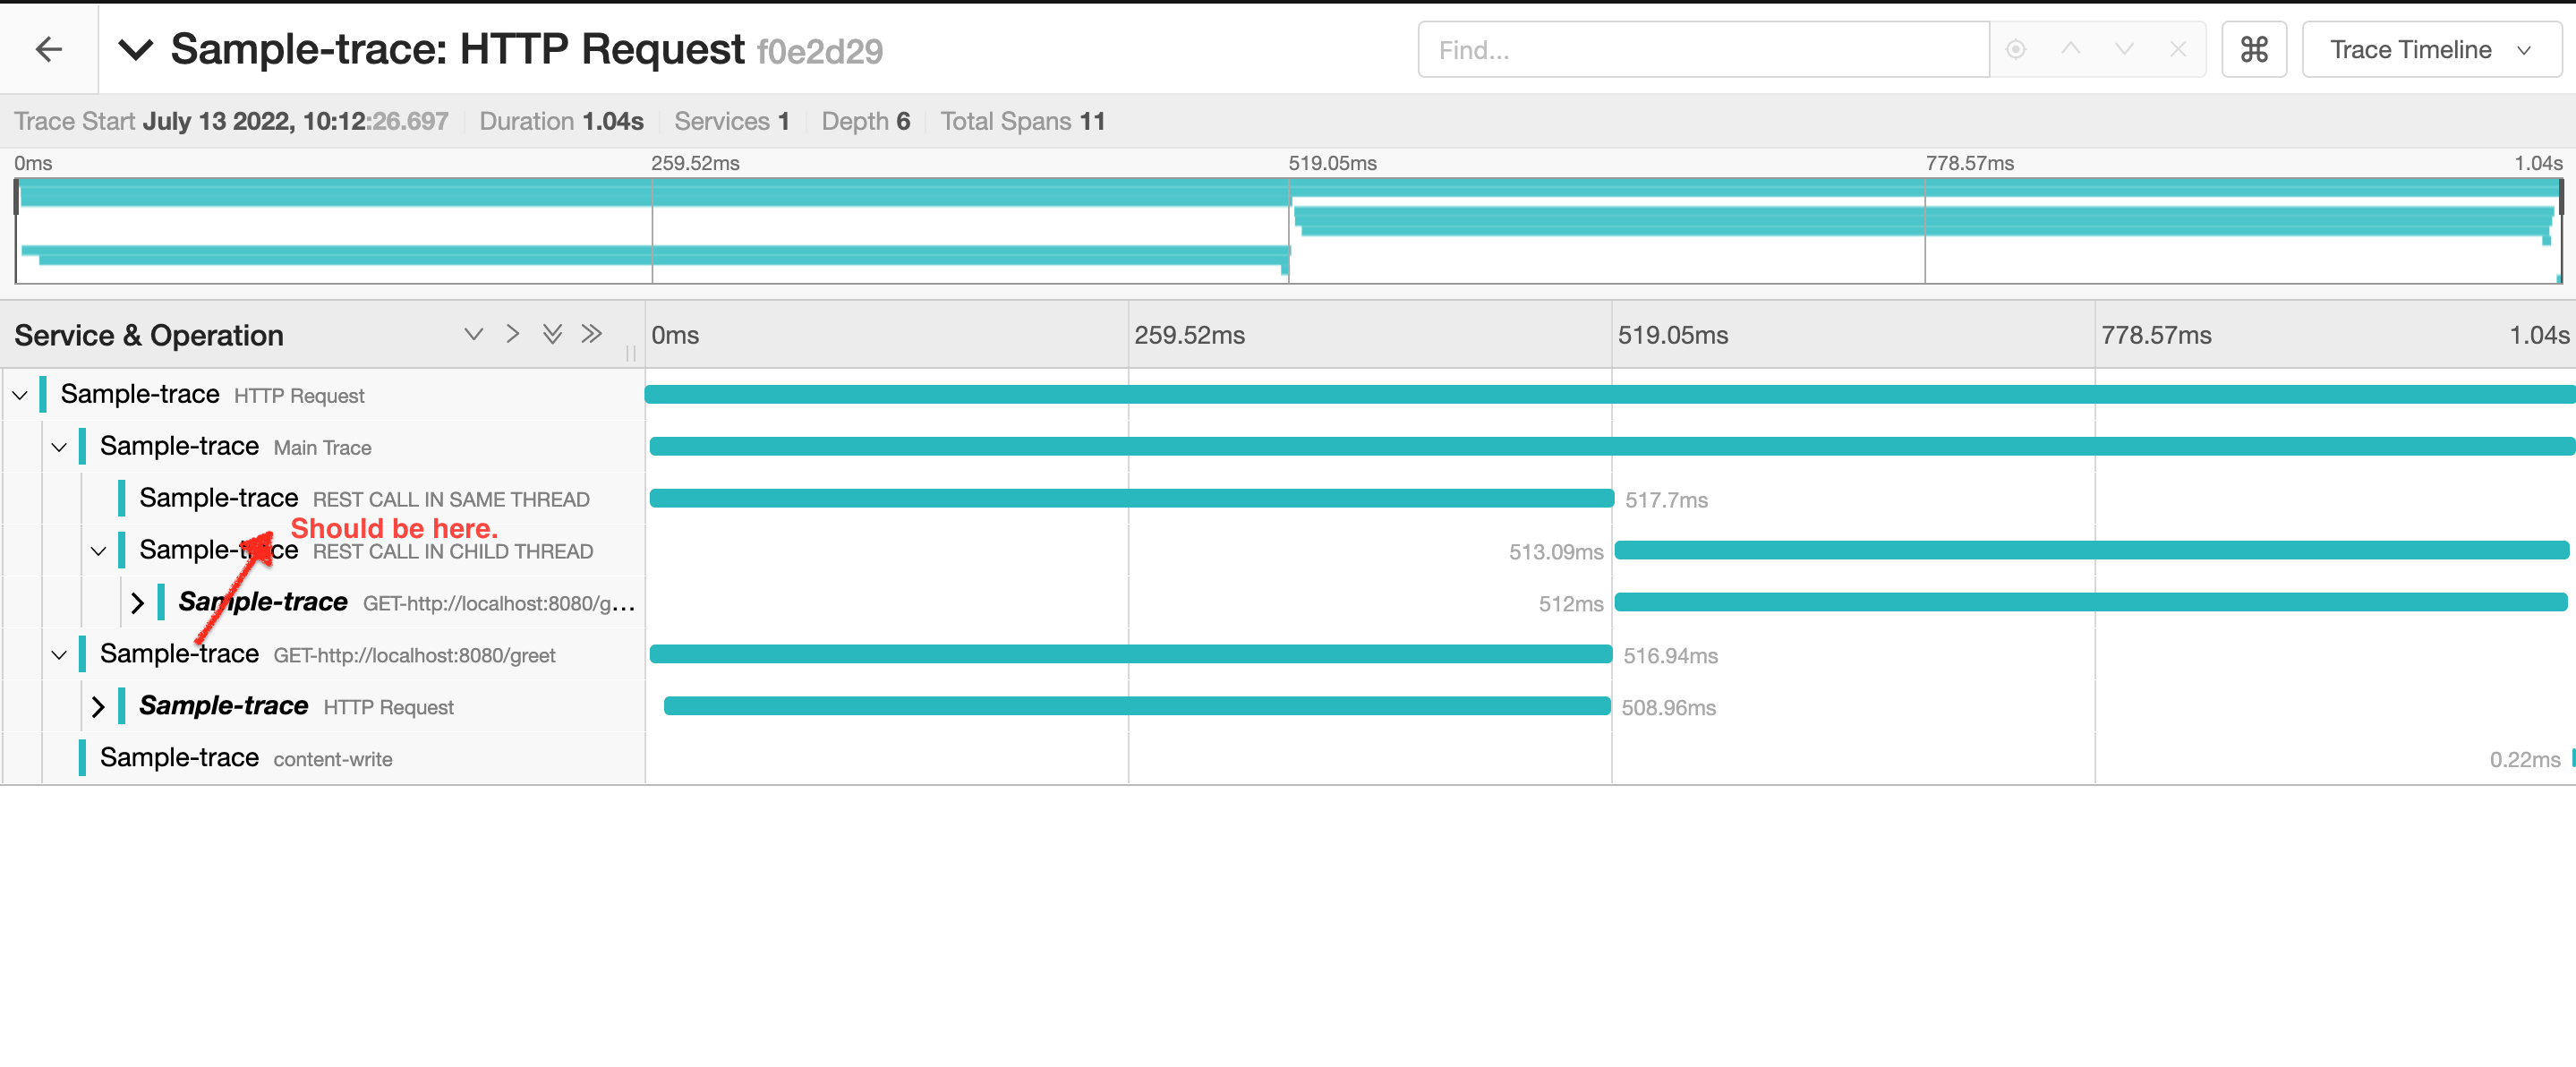Expand all spans using the double-right-chevron icon
Screen dimensions: 2576x1067
point(592,334)
